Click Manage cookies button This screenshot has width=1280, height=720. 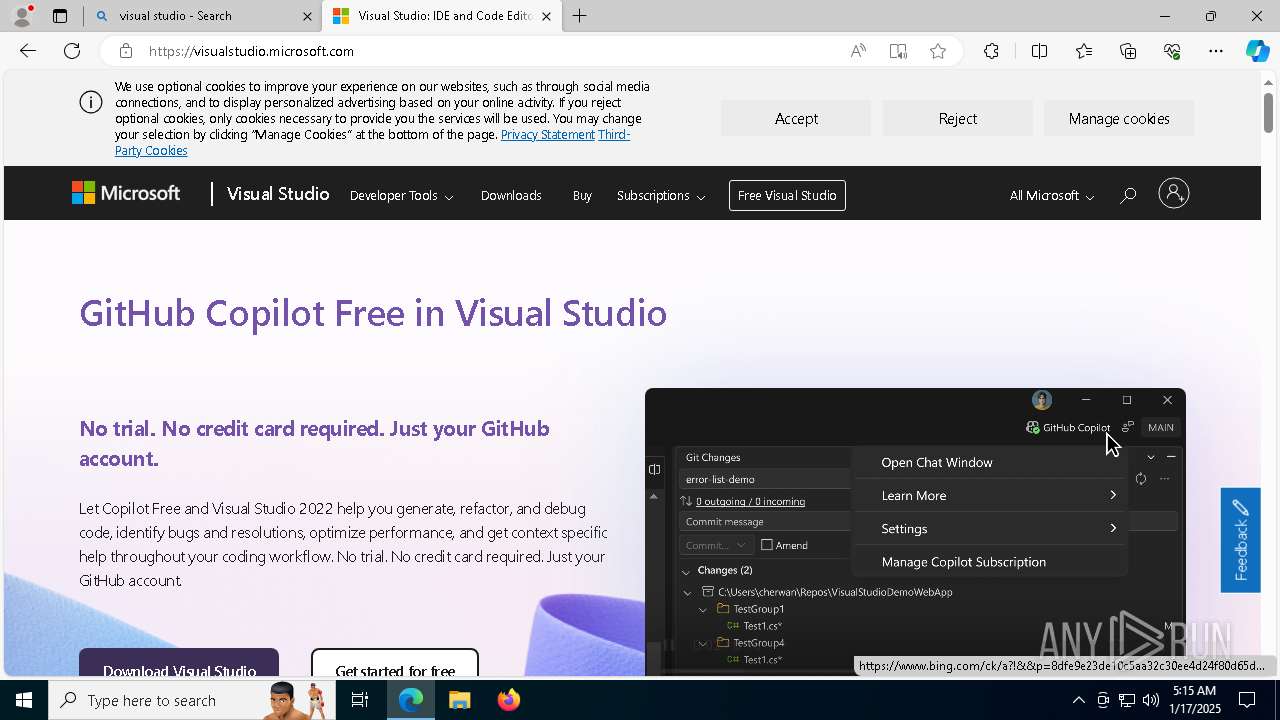[1119, 118]
